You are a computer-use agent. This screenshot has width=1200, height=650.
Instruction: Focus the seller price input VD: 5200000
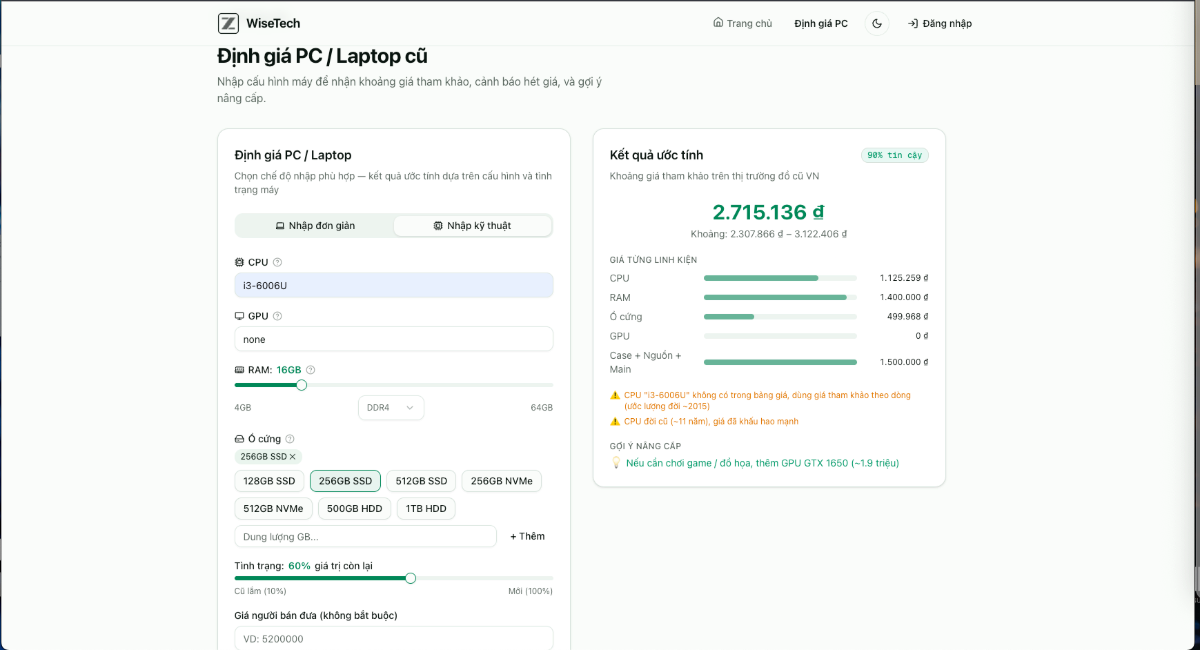394,638
